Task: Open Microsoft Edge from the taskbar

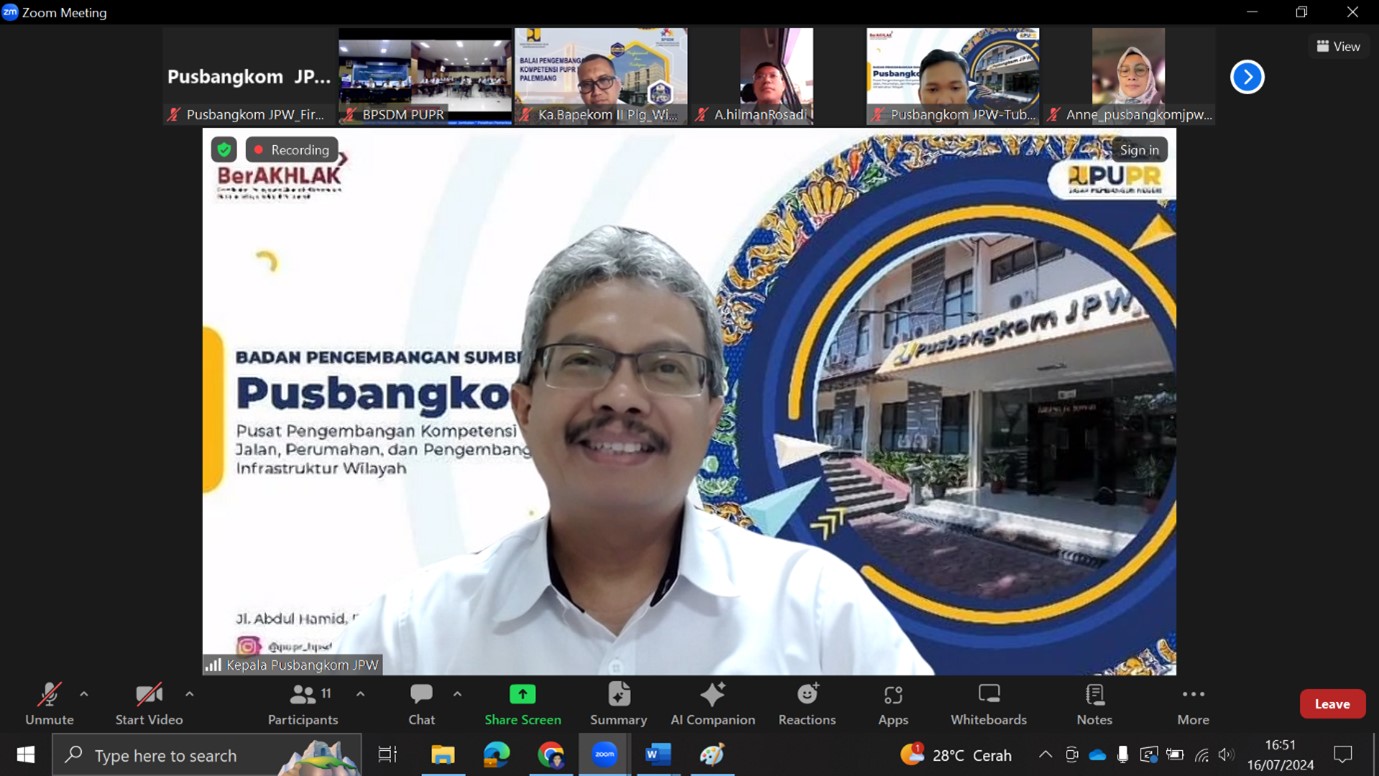Action: pyautogui.click(x=497, y=755)
